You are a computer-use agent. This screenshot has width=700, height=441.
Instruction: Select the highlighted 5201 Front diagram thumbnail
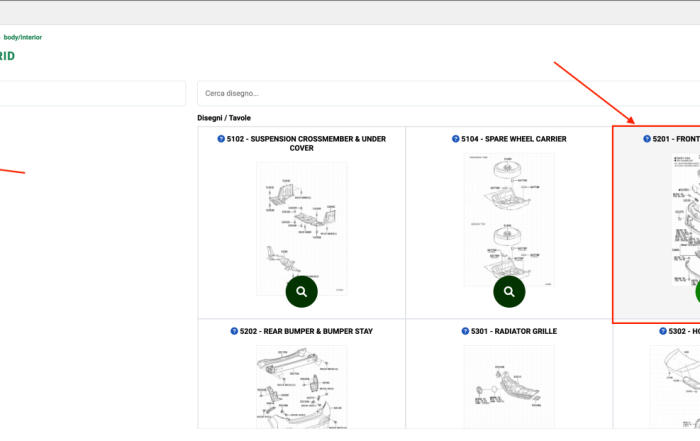point(686,220)
